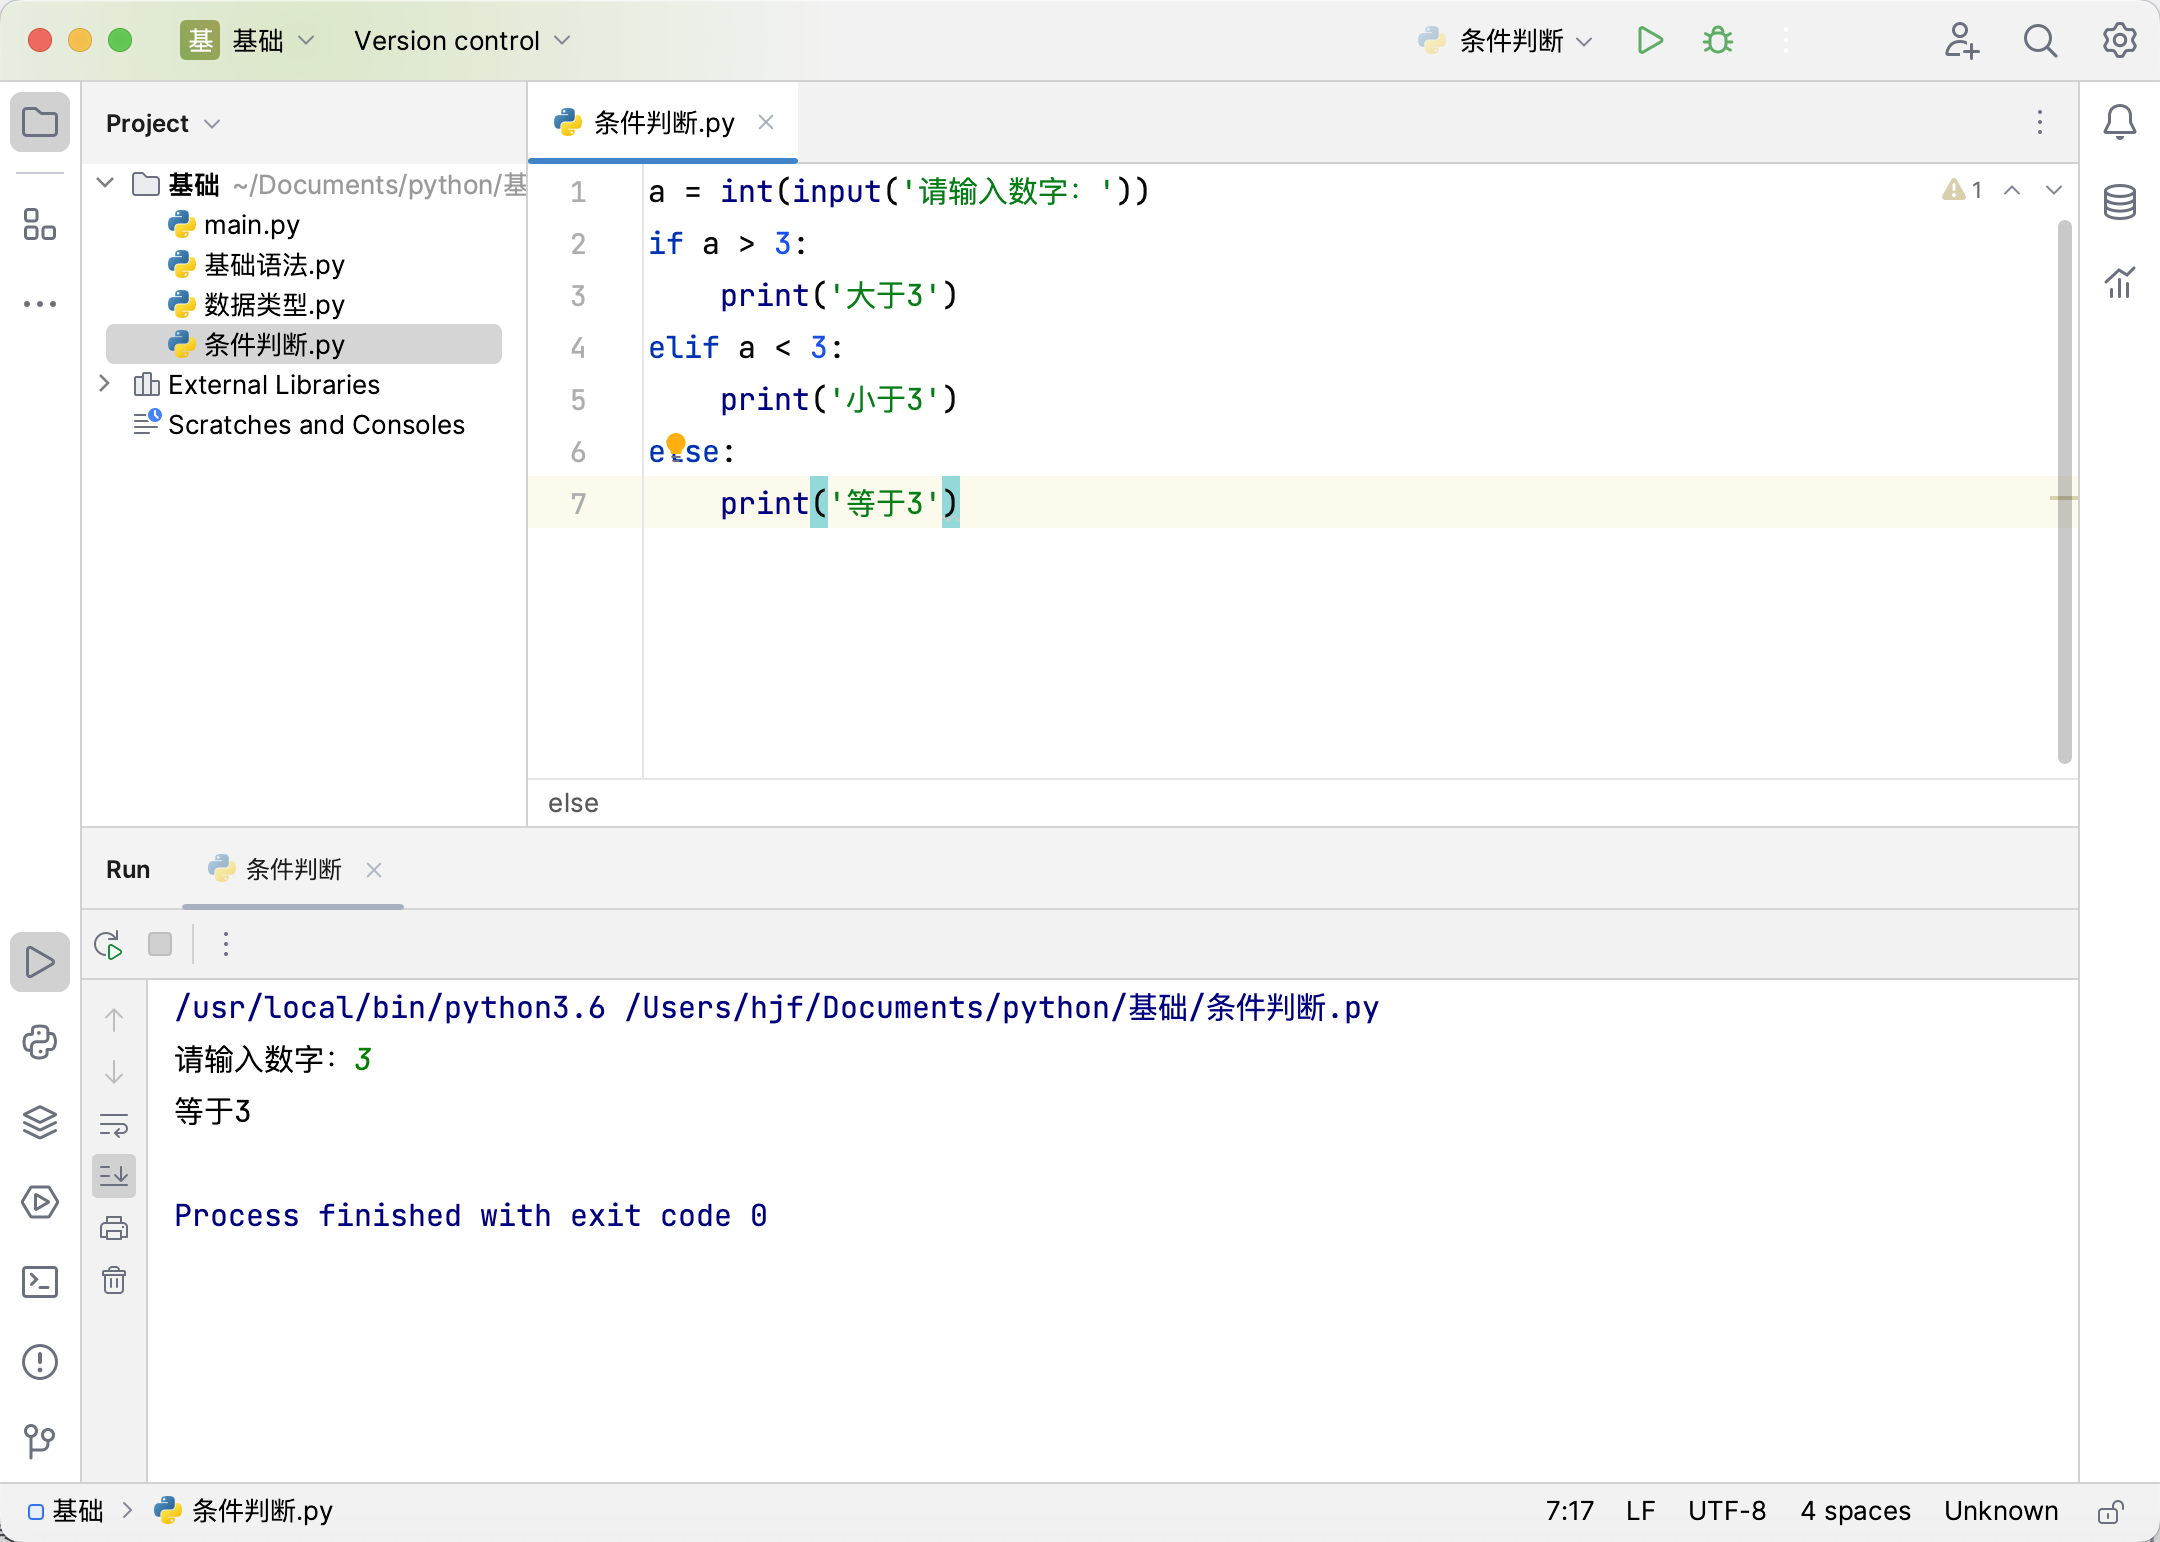
Task: Open Git version control tool window
Action: (40, 1441)
